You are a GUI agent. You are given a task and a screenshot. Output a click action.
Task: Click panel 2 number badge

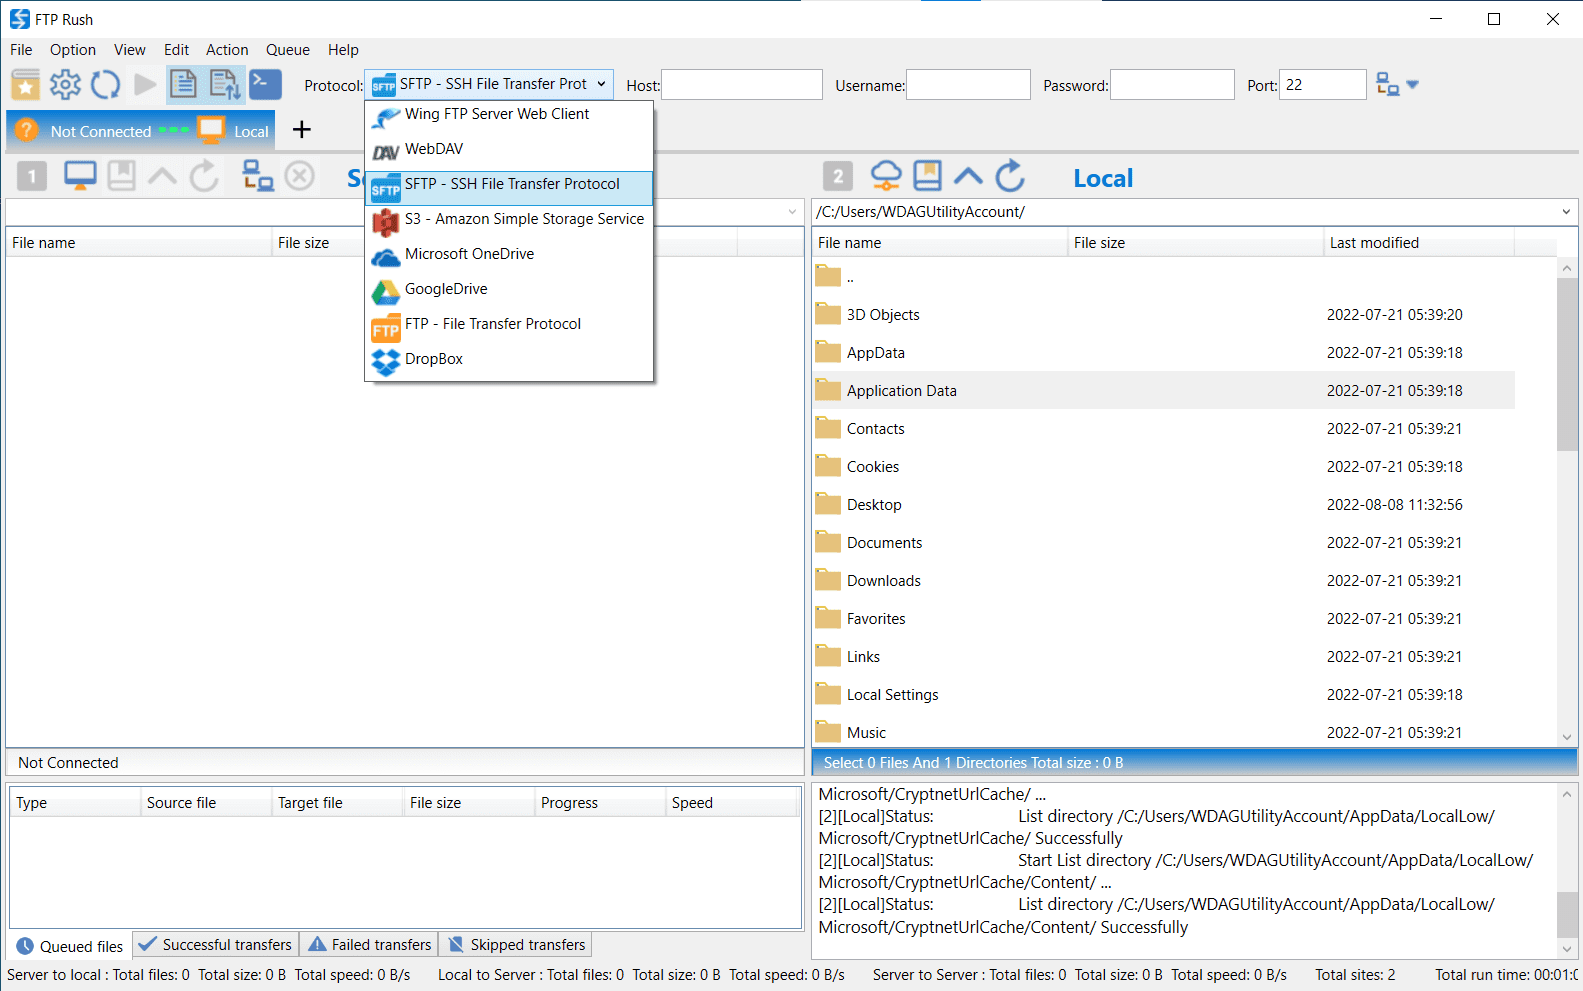point(838,177)
